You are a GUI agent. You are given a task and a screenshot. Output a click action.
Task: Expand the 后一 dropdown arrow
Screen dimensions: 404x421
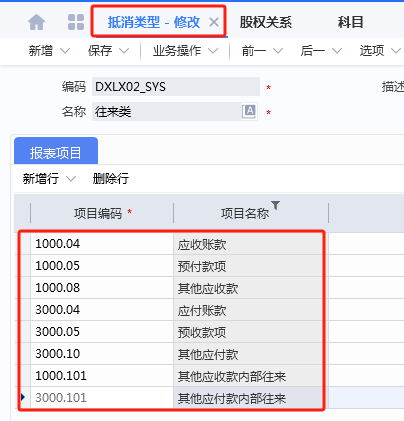337,51
